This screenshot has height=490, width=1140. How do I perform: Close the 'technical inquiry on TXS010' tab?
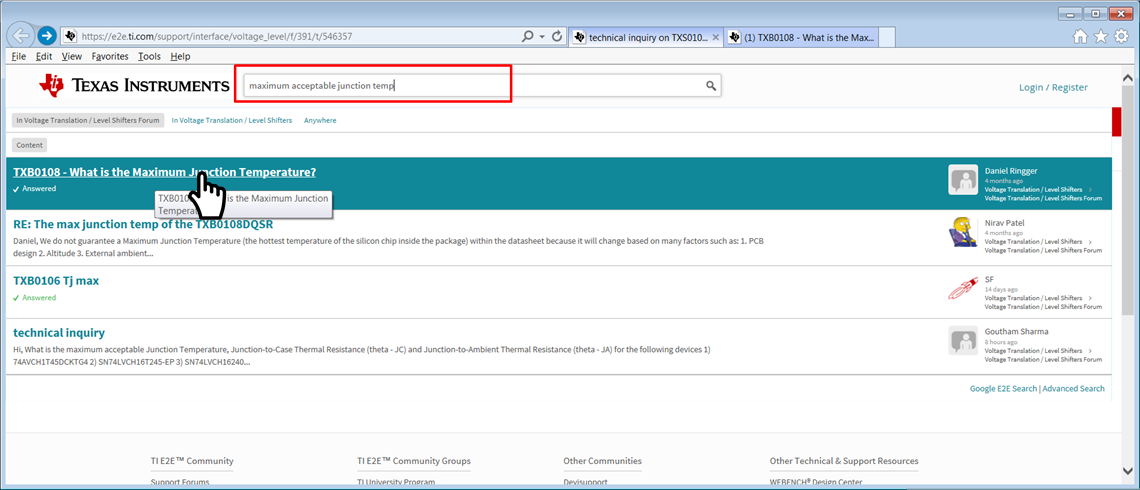click(715, 36)
